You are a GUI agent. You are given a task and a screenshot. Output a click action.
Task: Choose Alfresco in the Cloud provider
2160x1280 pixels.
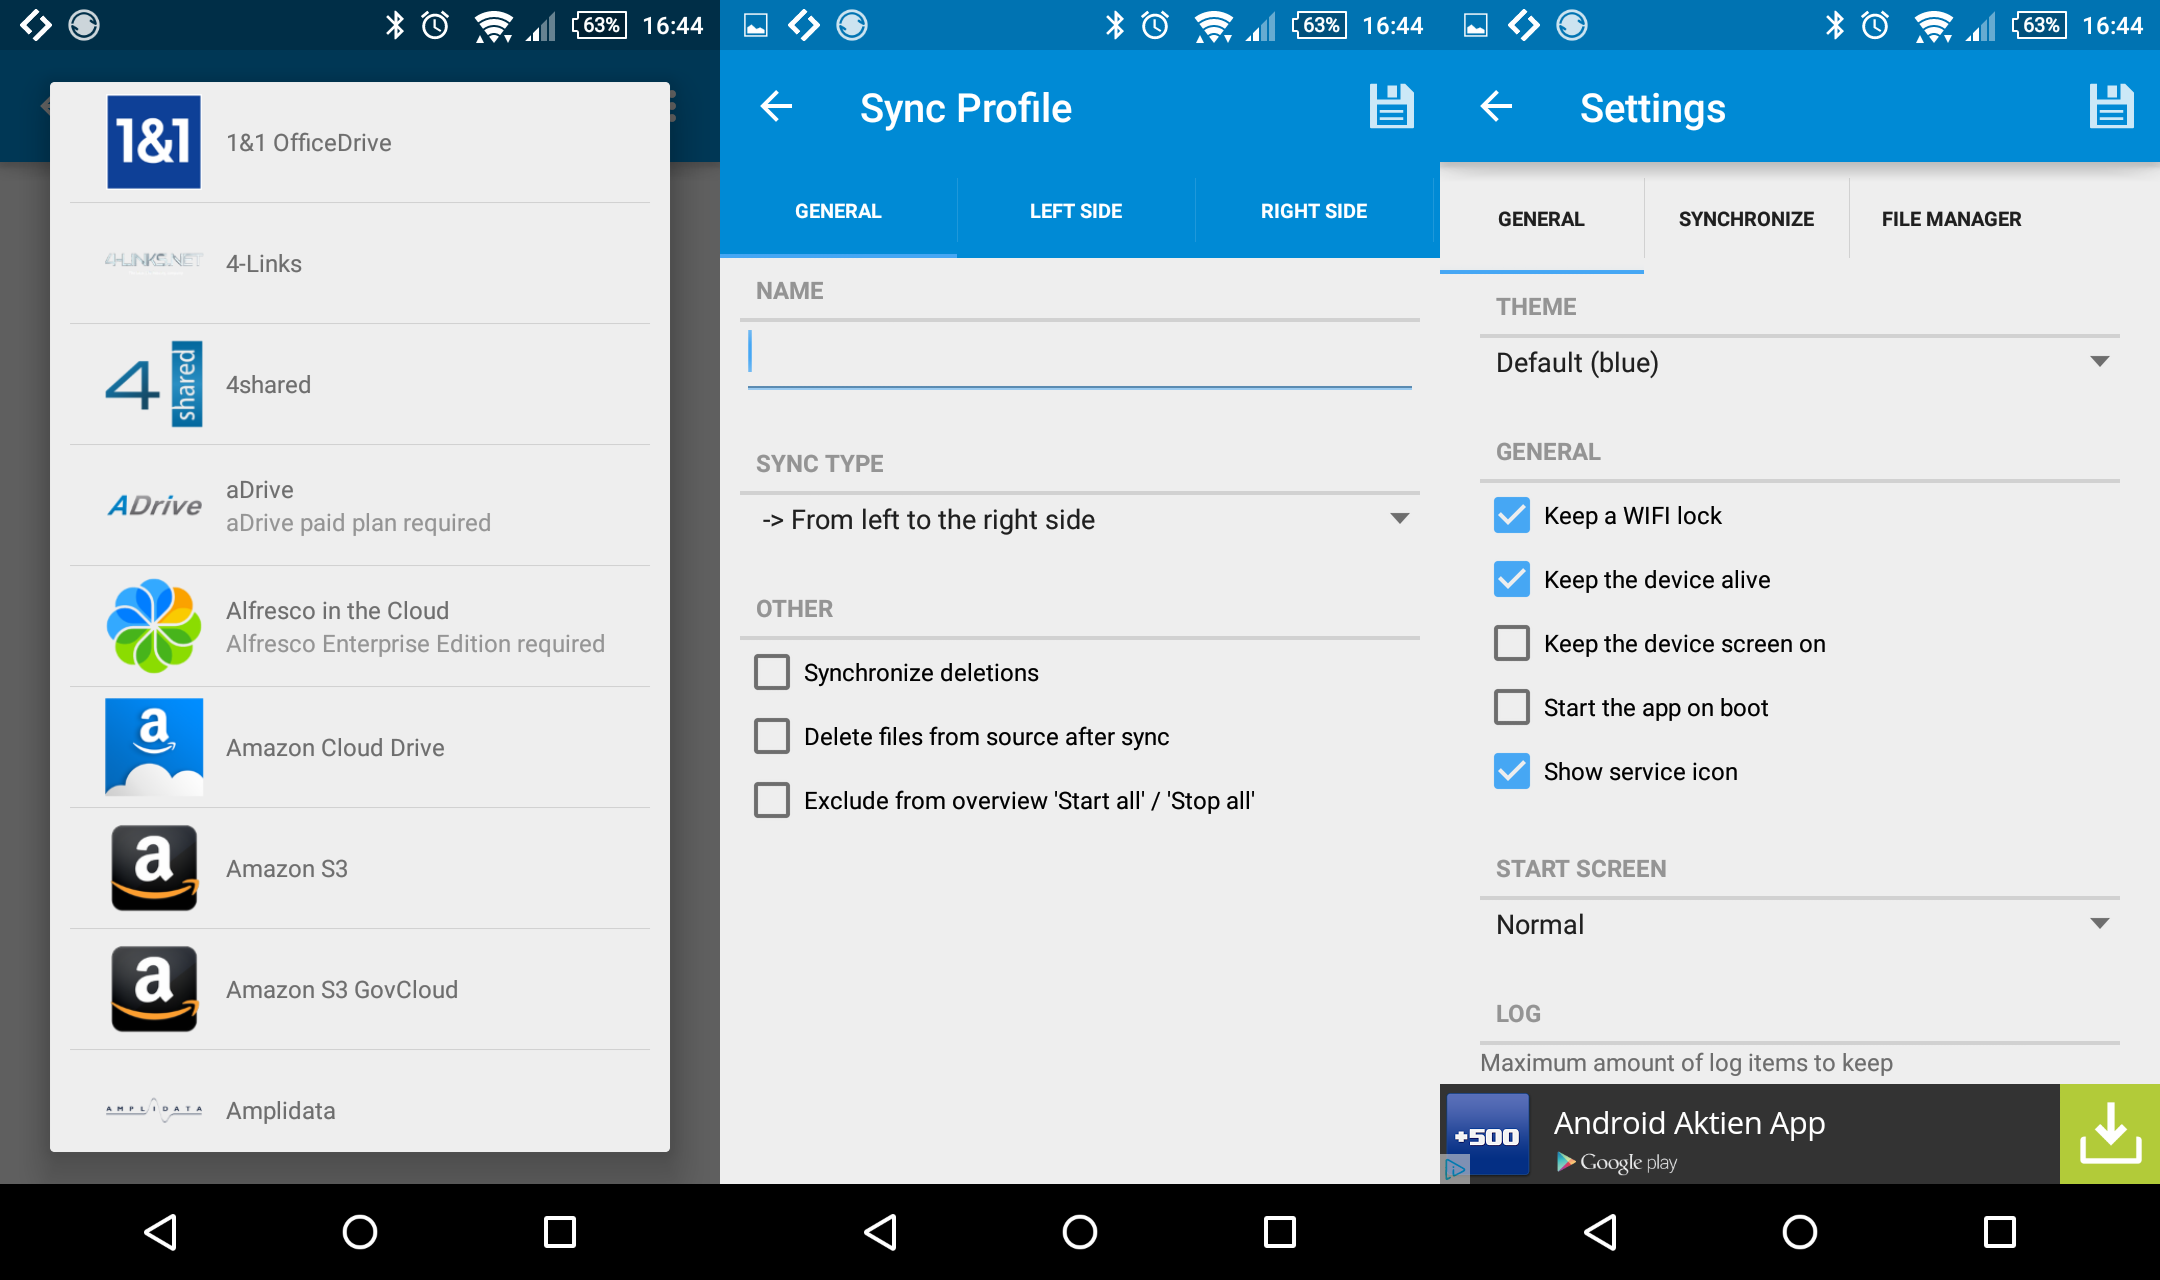(360, 626)
